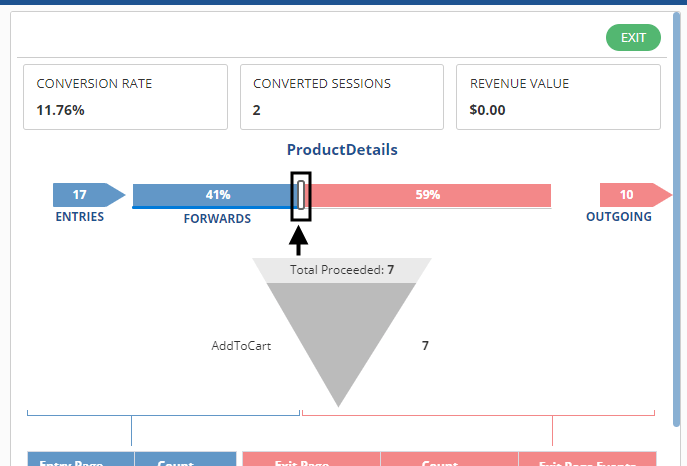The height and width of the screenshot is (466, 687).
Task: Select the Converted Sessions card
Action: point(342,97)
